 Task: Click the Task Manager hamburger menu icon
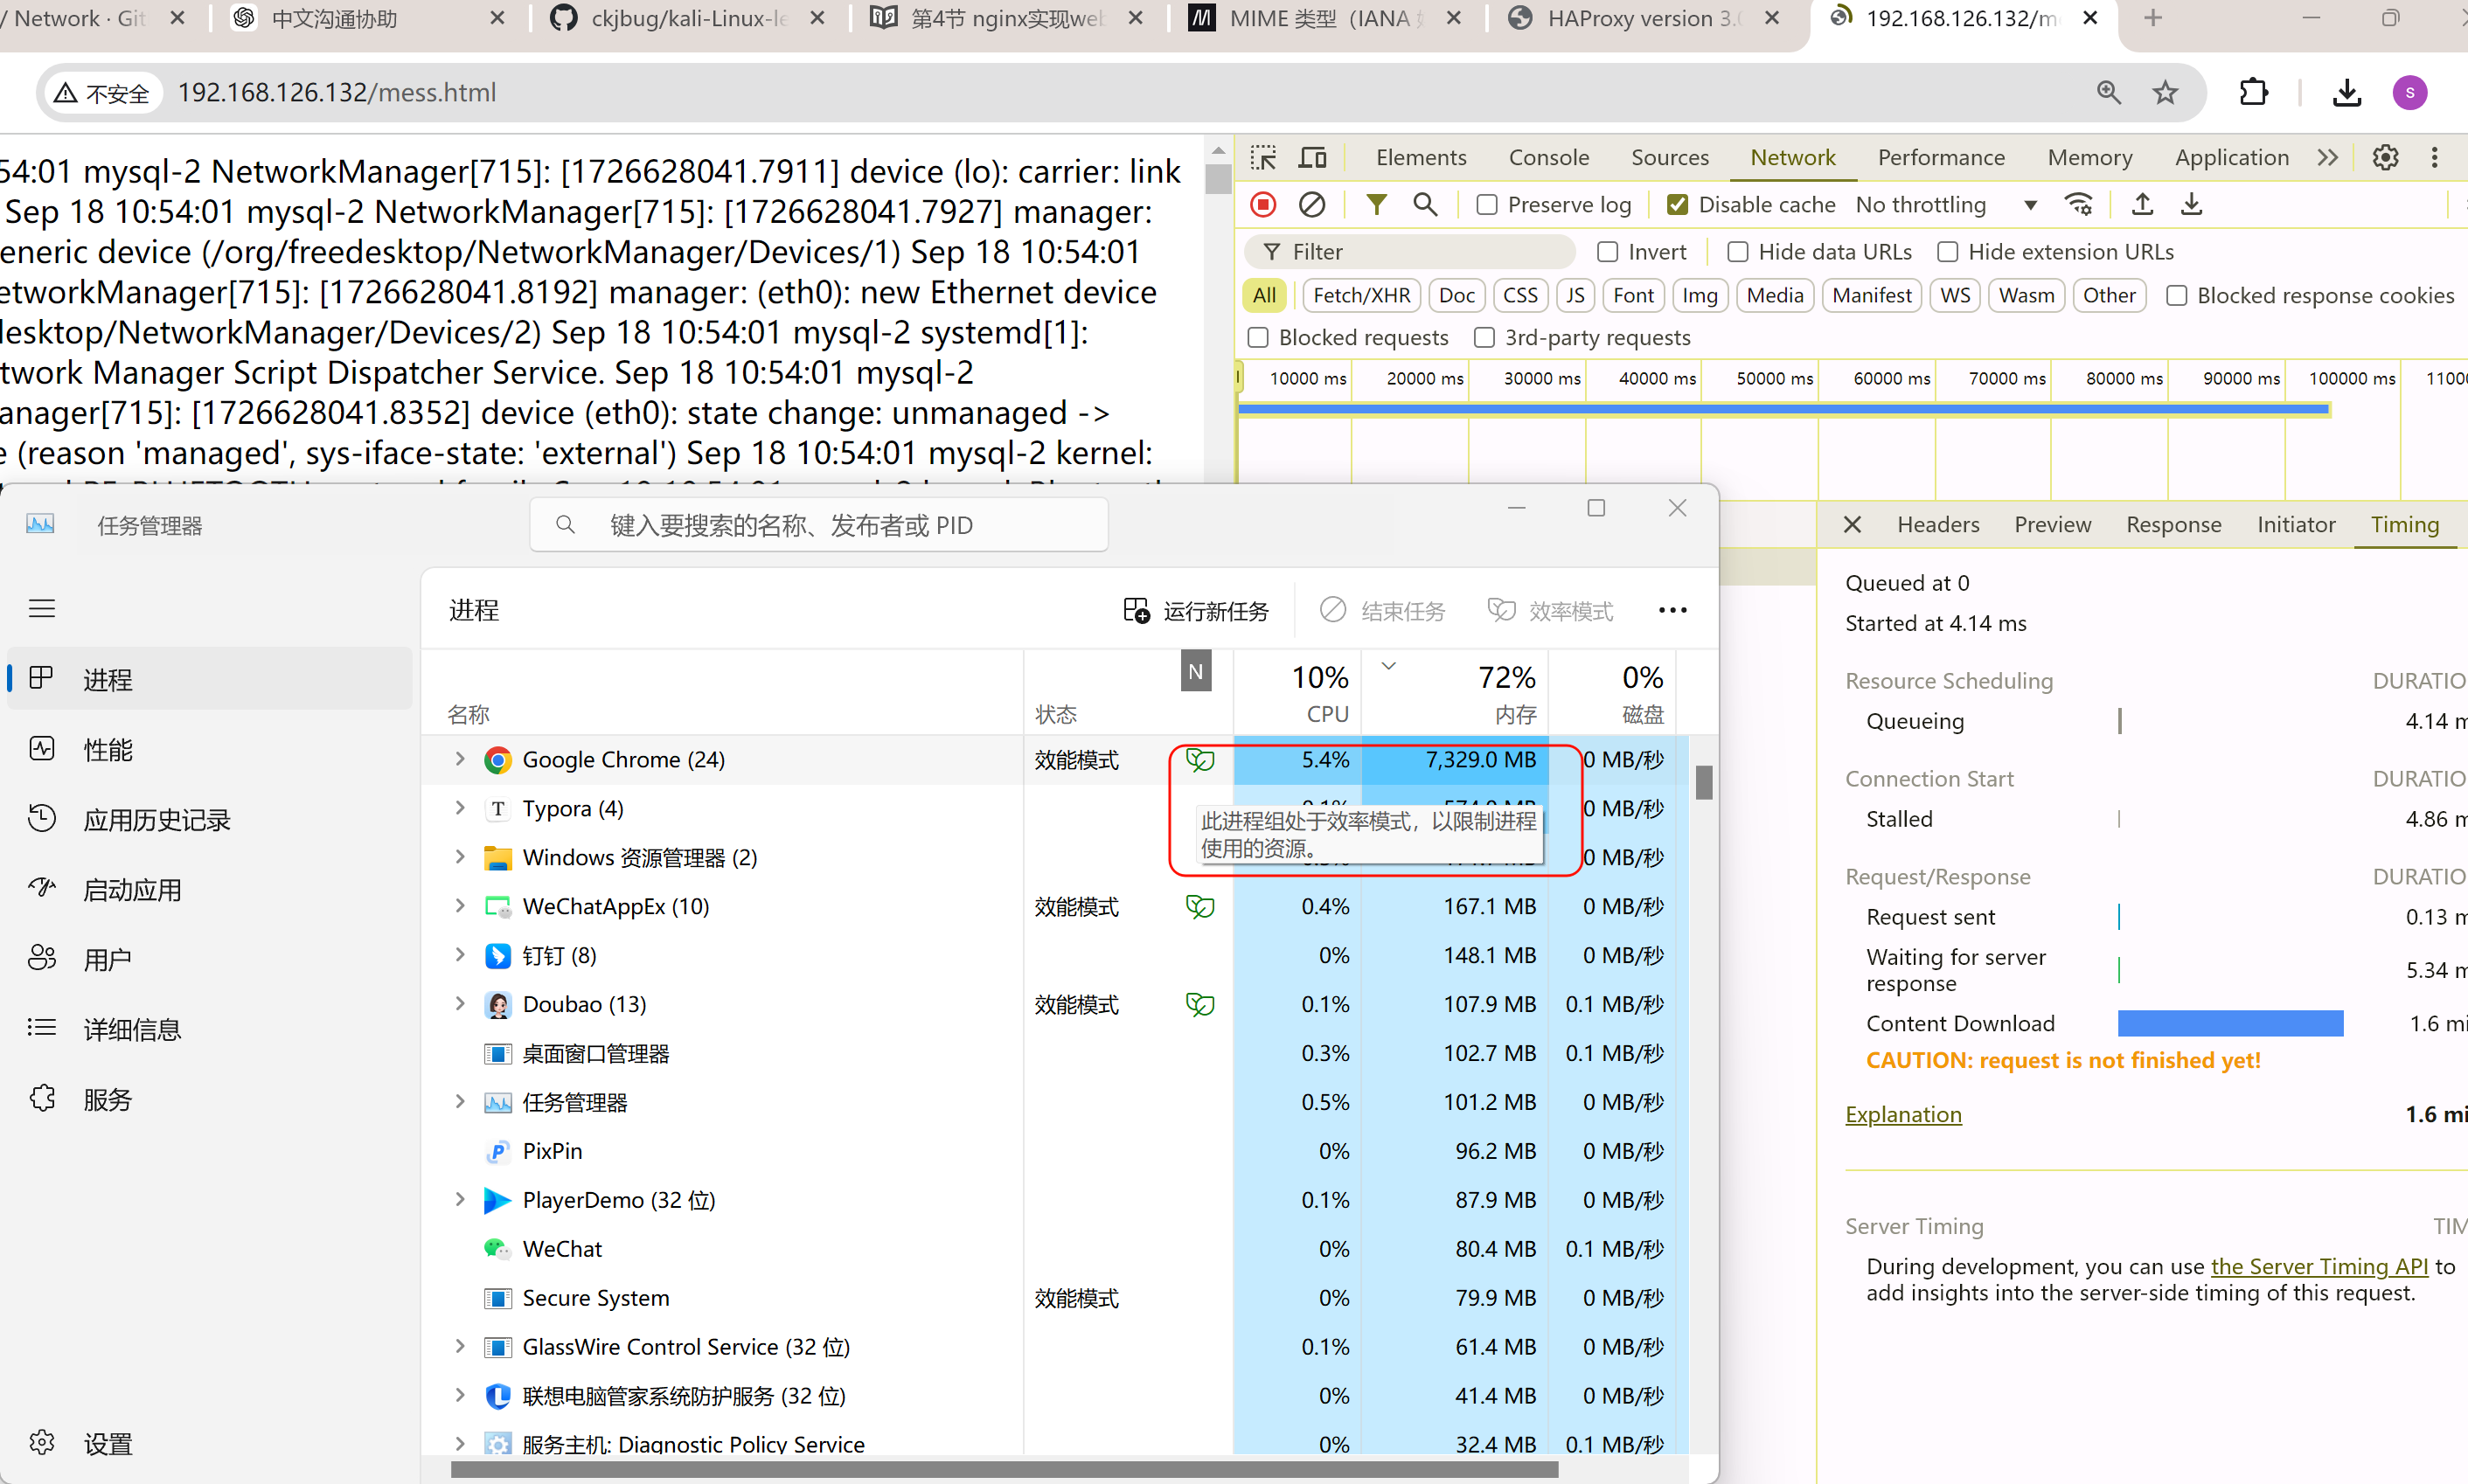pyautogui.click(x=42, y=608)
